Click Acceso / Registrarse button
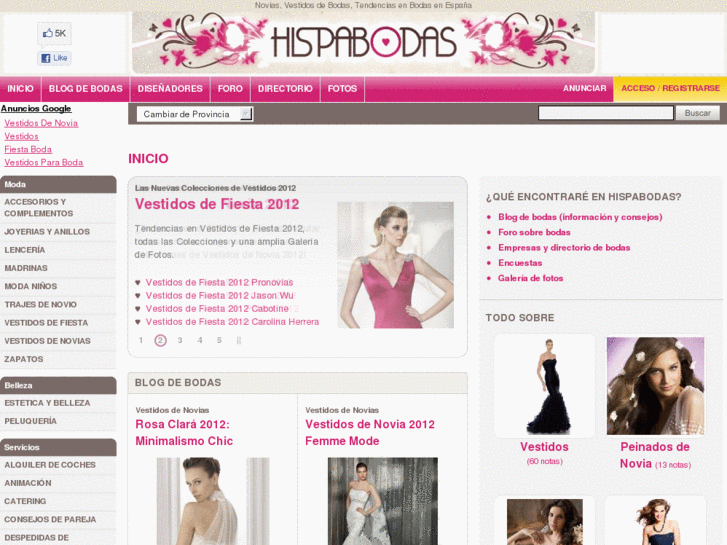This screenshot has height=545, width=727. pyautogui.click(x=670, y=88)
